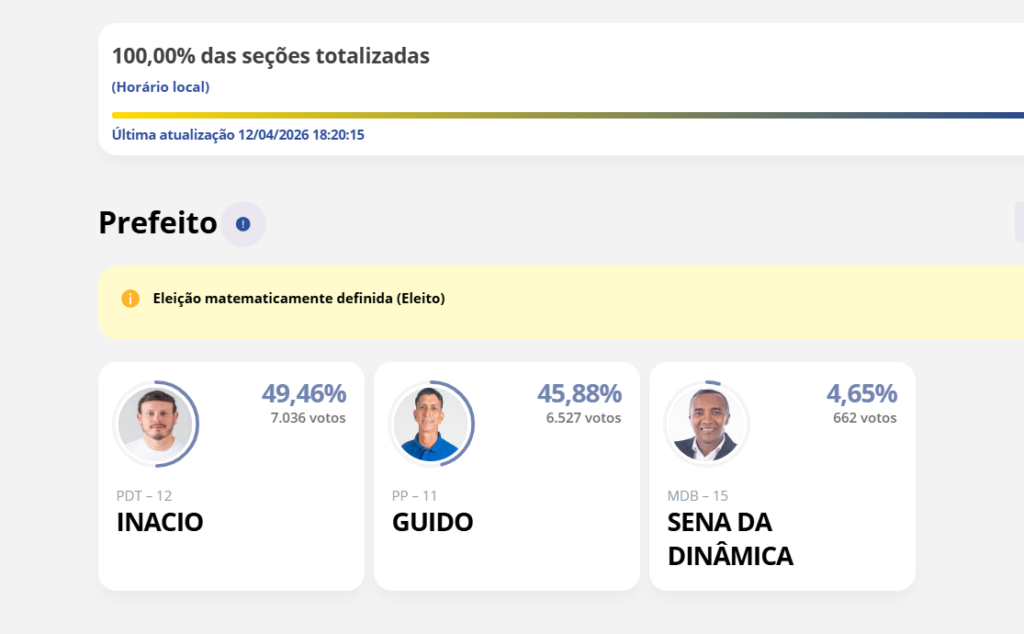Click the Eleição matematicamente definida notice
The image size is (1024, 634).
click(x=299, y=298)
